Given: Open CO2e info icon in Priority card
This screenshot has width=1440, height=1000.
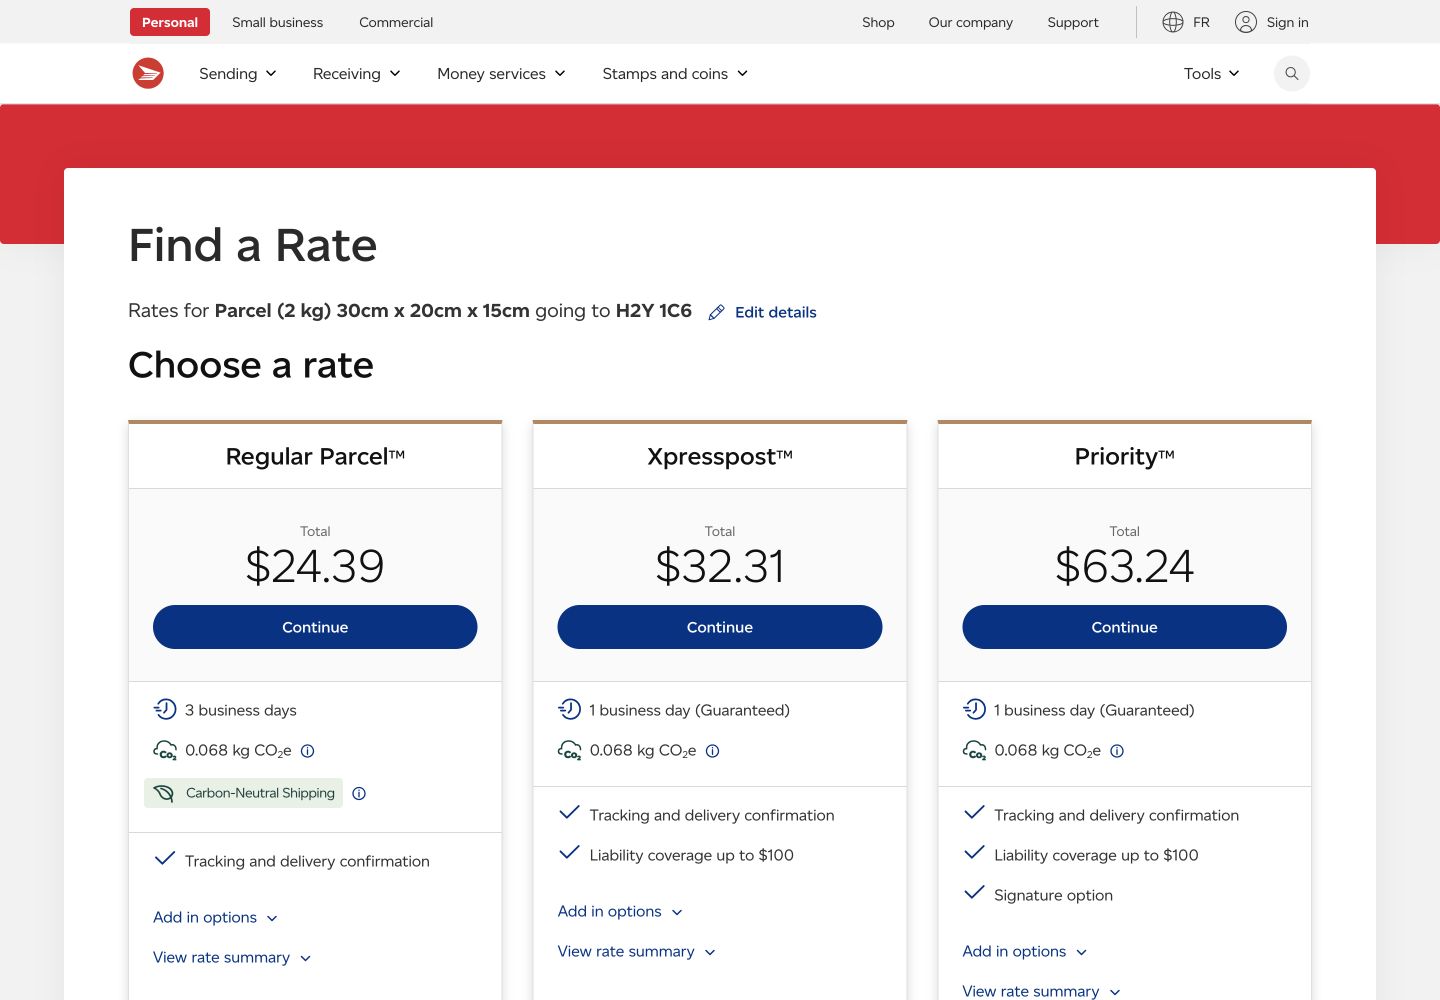Looking at the screenshot, I should click(1117, 751).
